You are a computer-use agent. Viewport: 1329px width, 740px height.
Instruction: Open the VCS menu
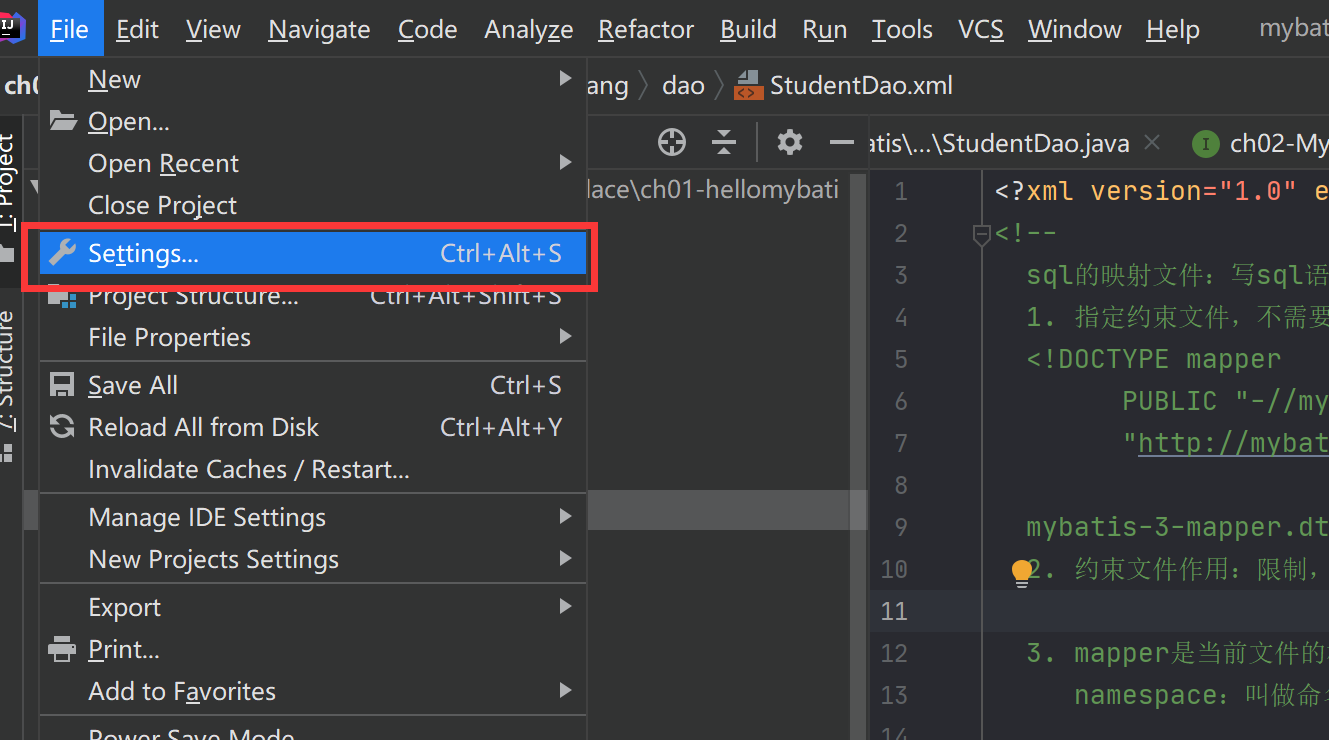pos(980,30)
